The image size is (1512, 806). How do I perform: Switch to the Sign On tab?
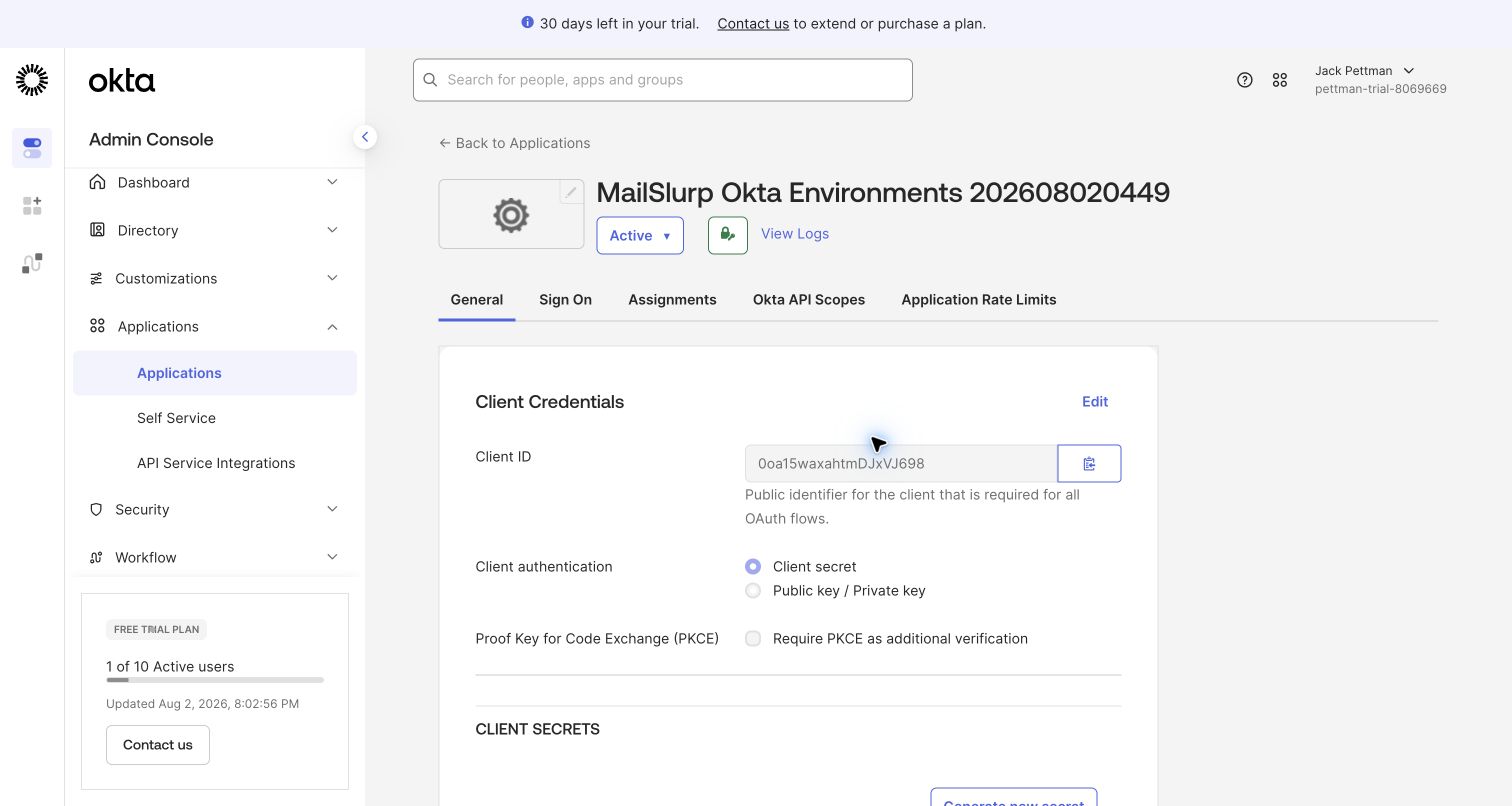(565, 299)
